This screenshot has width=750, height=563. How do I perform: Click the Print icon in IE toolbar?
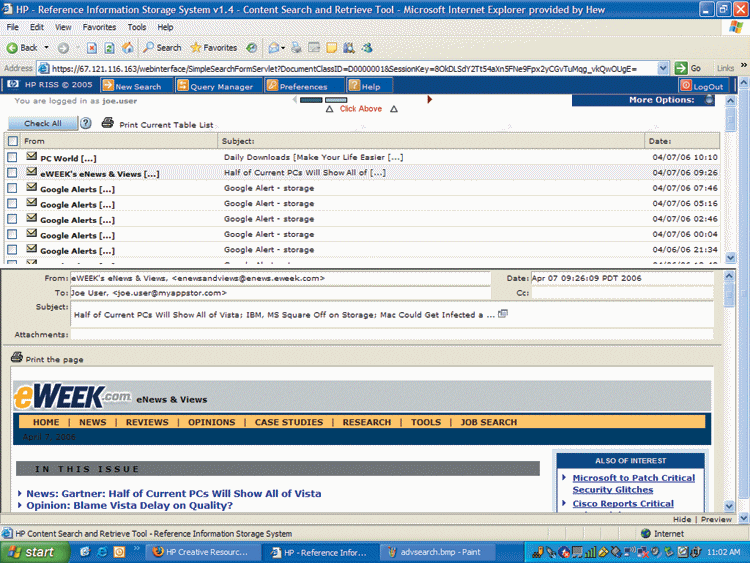coord(297,48)
